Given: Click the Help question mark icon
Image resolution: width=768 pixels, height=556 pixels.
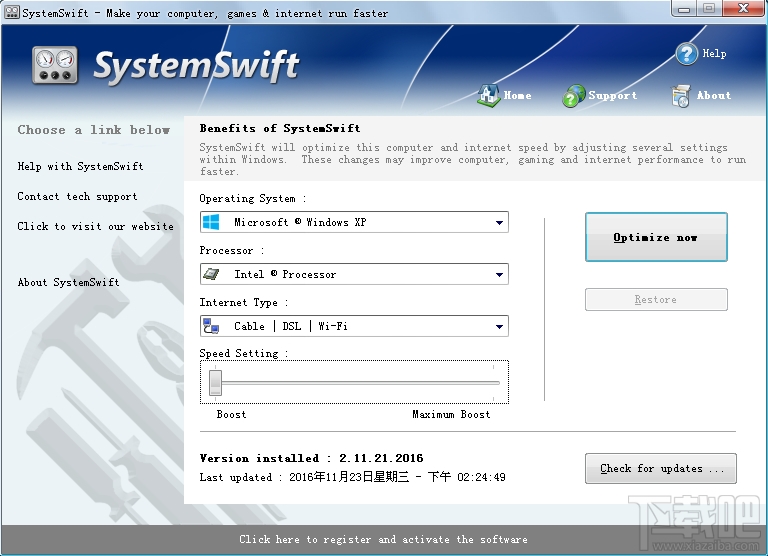Looking at the screenshot, I should [x=687, y=54].
